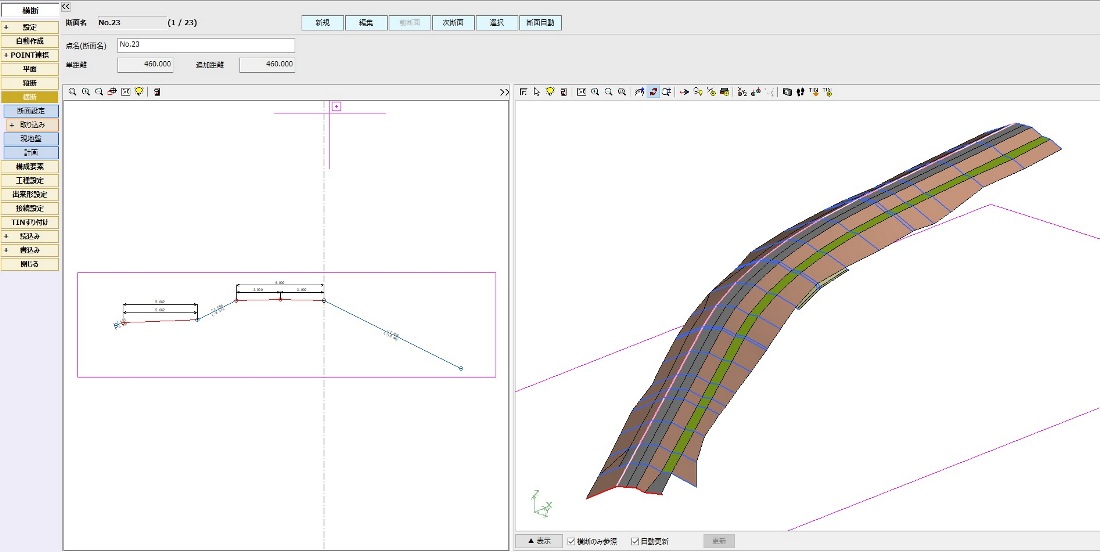1100x552 pixels.
Task: Expand the 書込み group in sidebar
Action: pyautogui.click(x=6, y=250)
